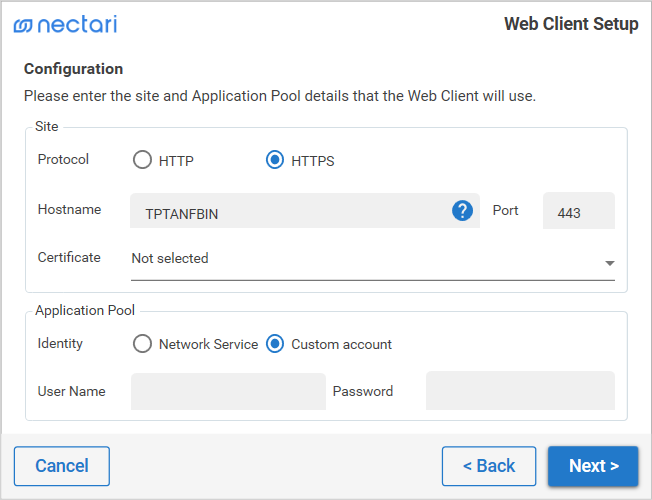
Task: Click the Application Pool group label
Action: click(85, 310)
